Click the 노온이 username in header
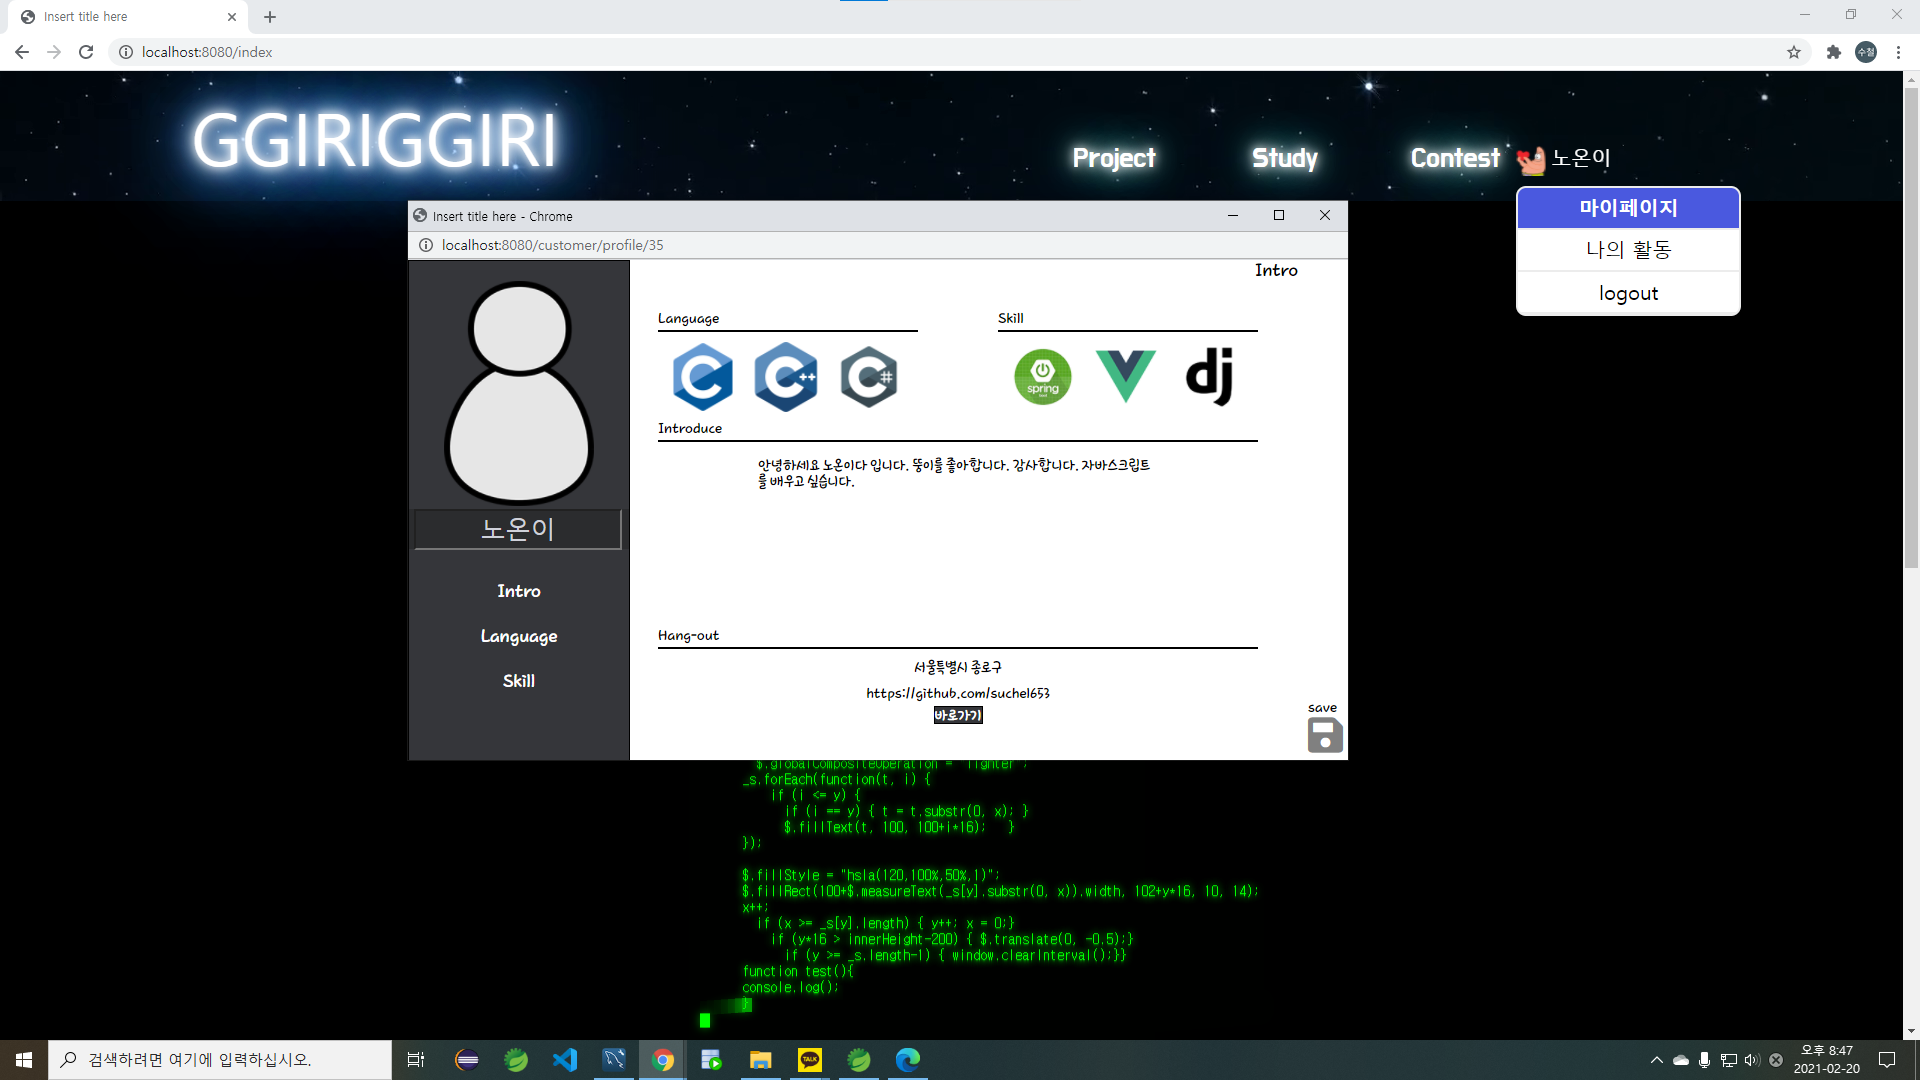 [x=1581, y=158]
